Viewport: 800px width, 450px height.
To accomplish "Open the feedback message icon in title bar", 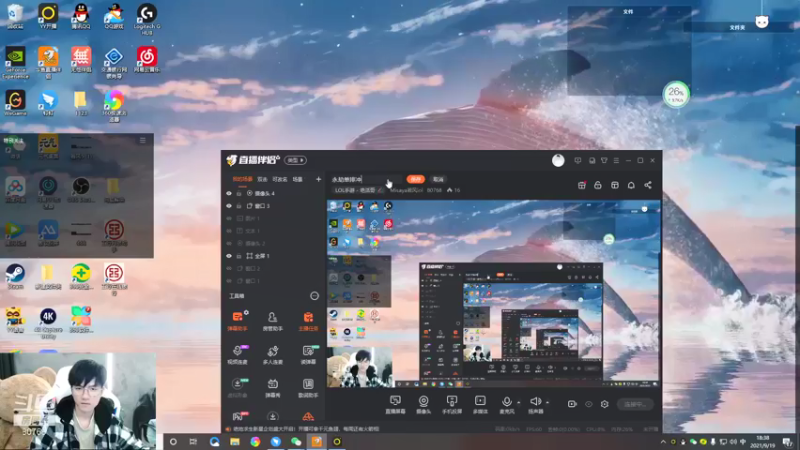I will tap(578, 160).
